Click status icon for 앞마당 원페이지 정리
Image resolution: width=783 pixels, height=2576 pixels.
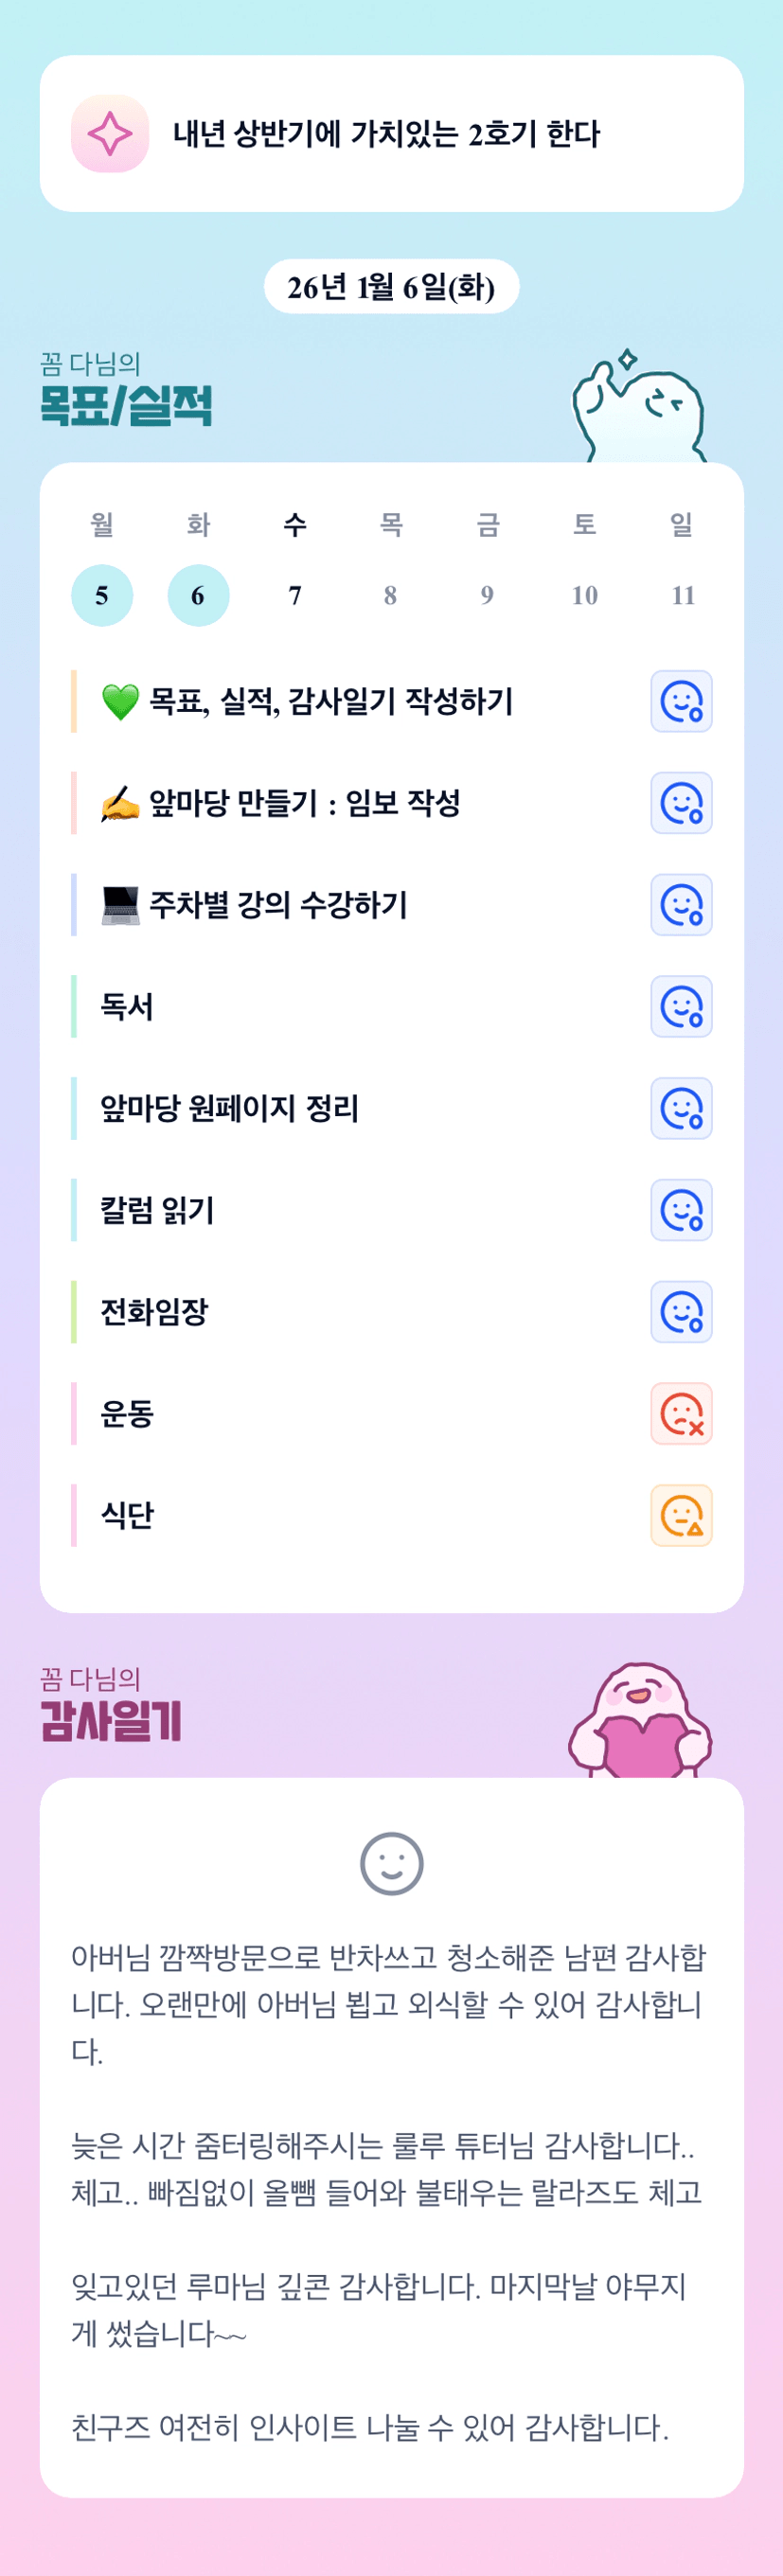coord(681,1108)
